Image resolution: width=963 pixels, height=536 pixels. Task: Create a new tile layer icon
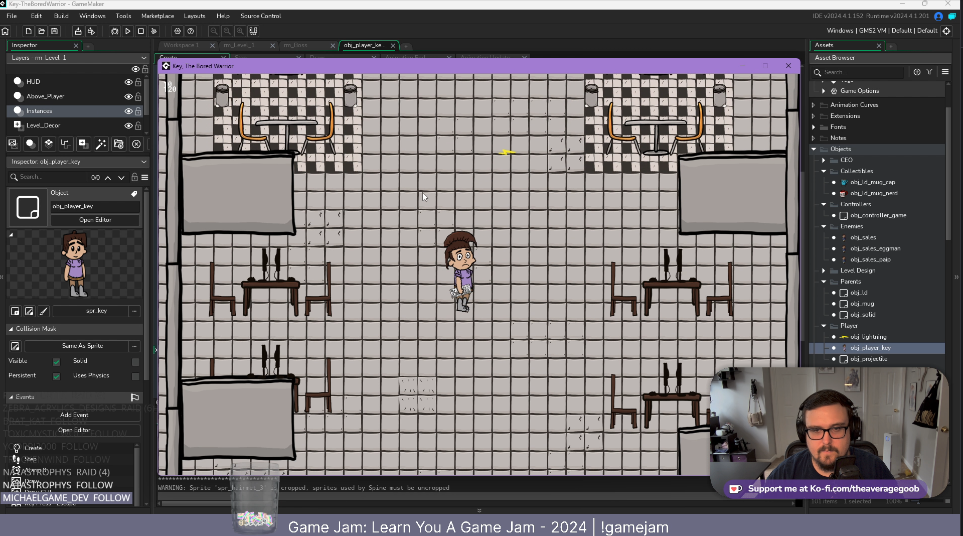[x=48, y=144]
